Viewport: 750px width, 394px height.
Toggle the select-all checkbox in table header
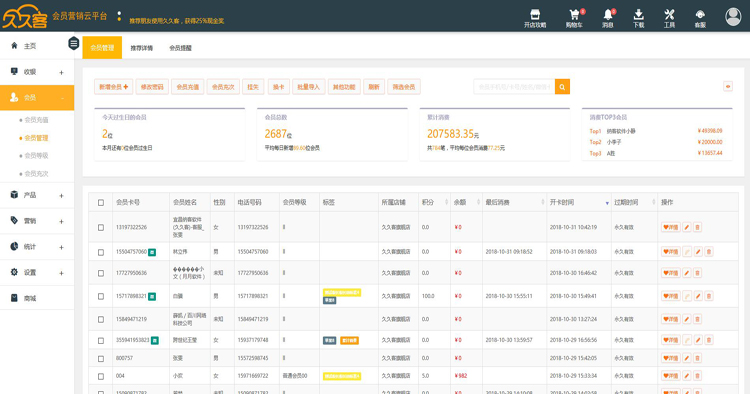click(x=101, y=203)
